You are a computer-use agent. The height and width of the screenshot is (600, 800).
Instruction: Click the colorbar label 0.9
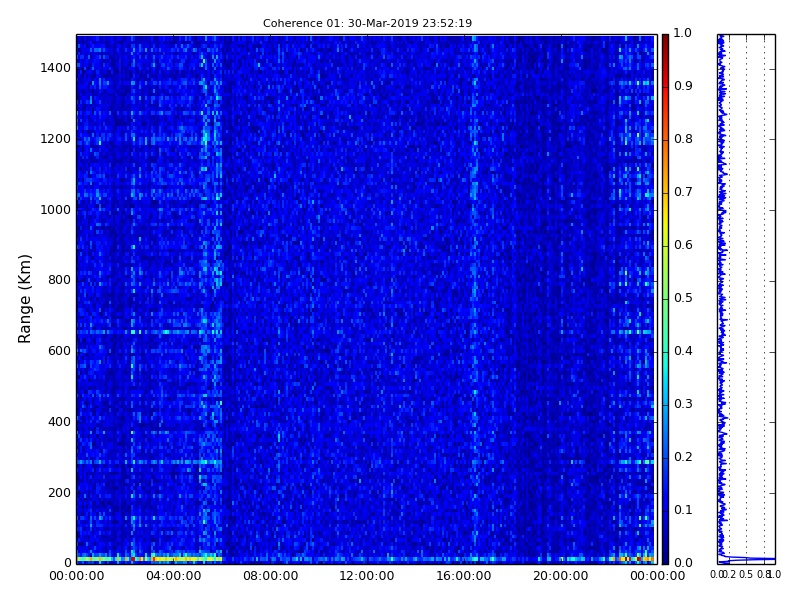683,86
